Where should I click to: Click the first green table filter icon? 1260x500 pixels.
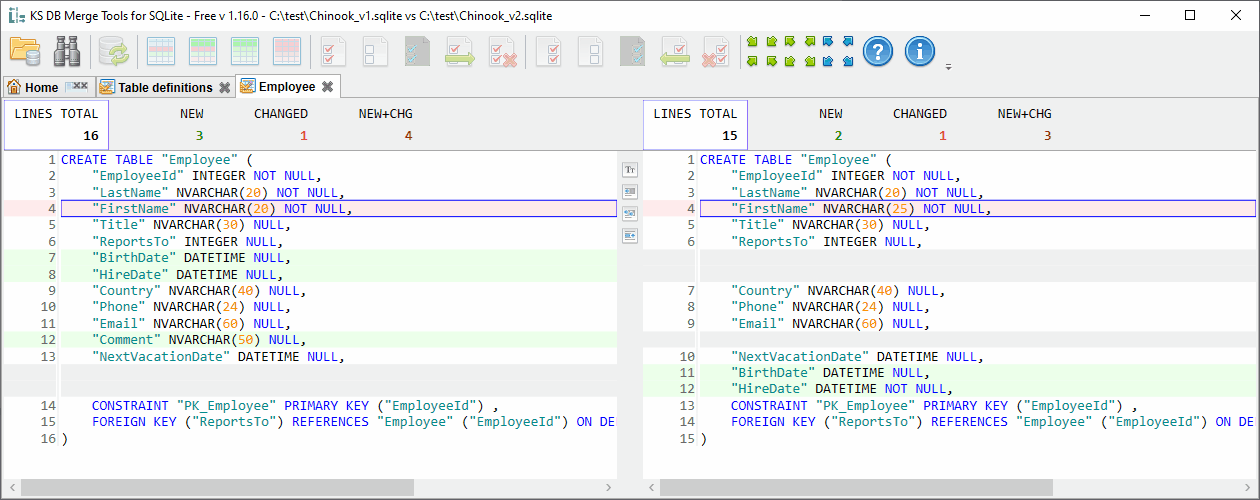click(203, 50)
